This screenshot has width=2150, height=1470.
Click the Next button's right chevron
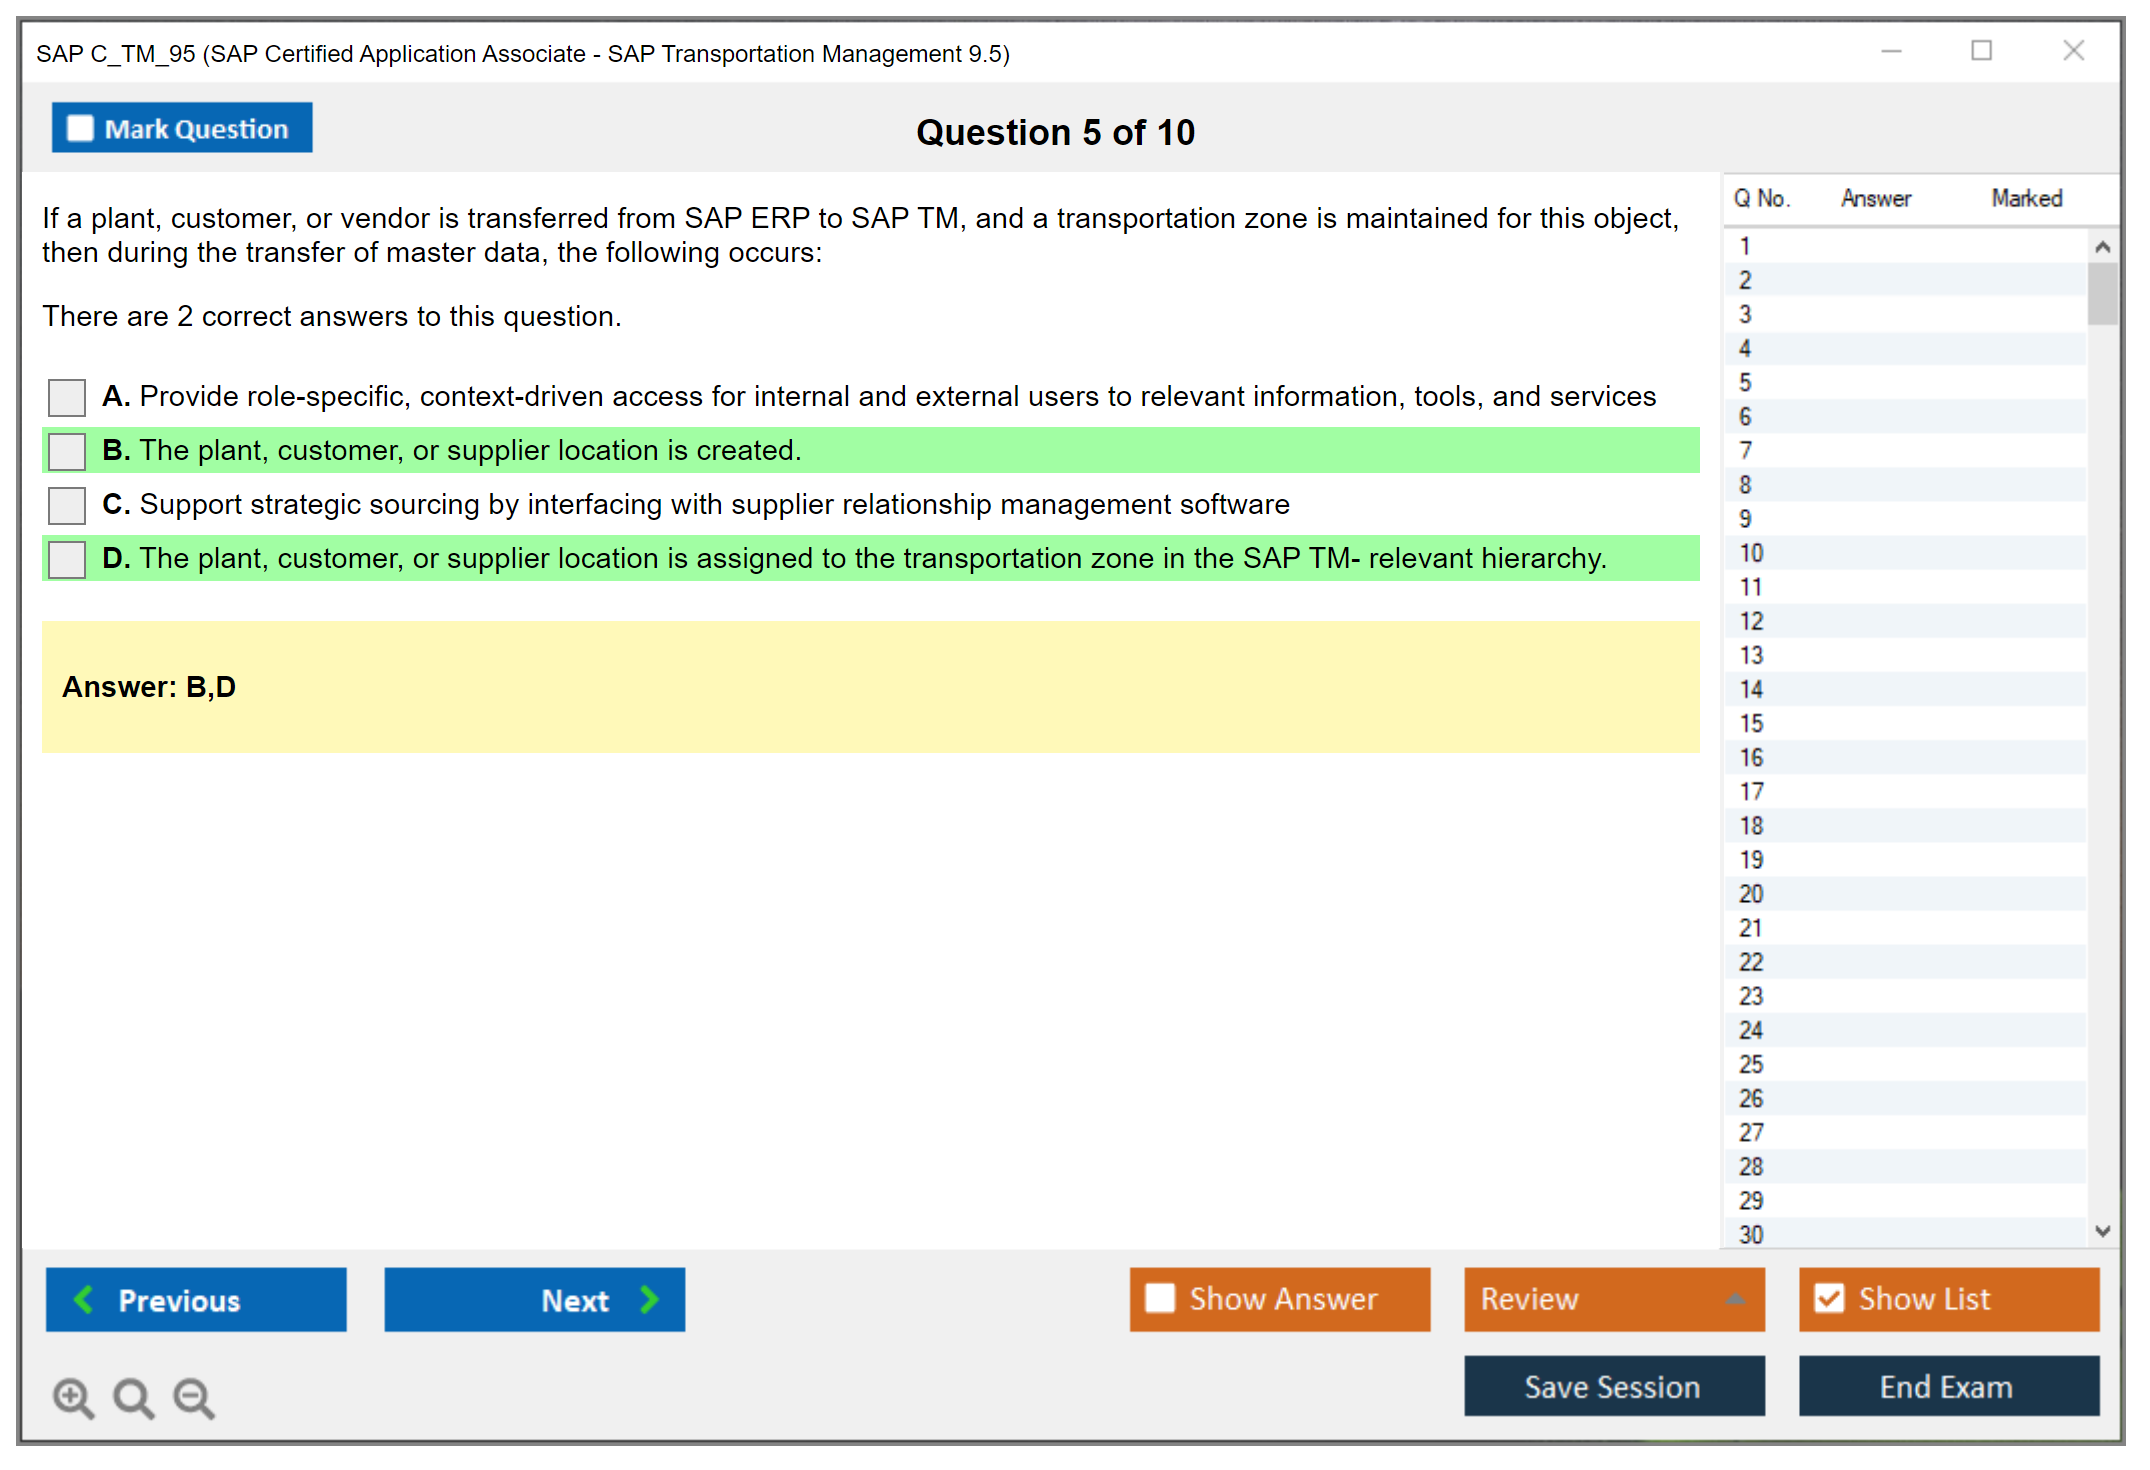[x=649, y=1299]
